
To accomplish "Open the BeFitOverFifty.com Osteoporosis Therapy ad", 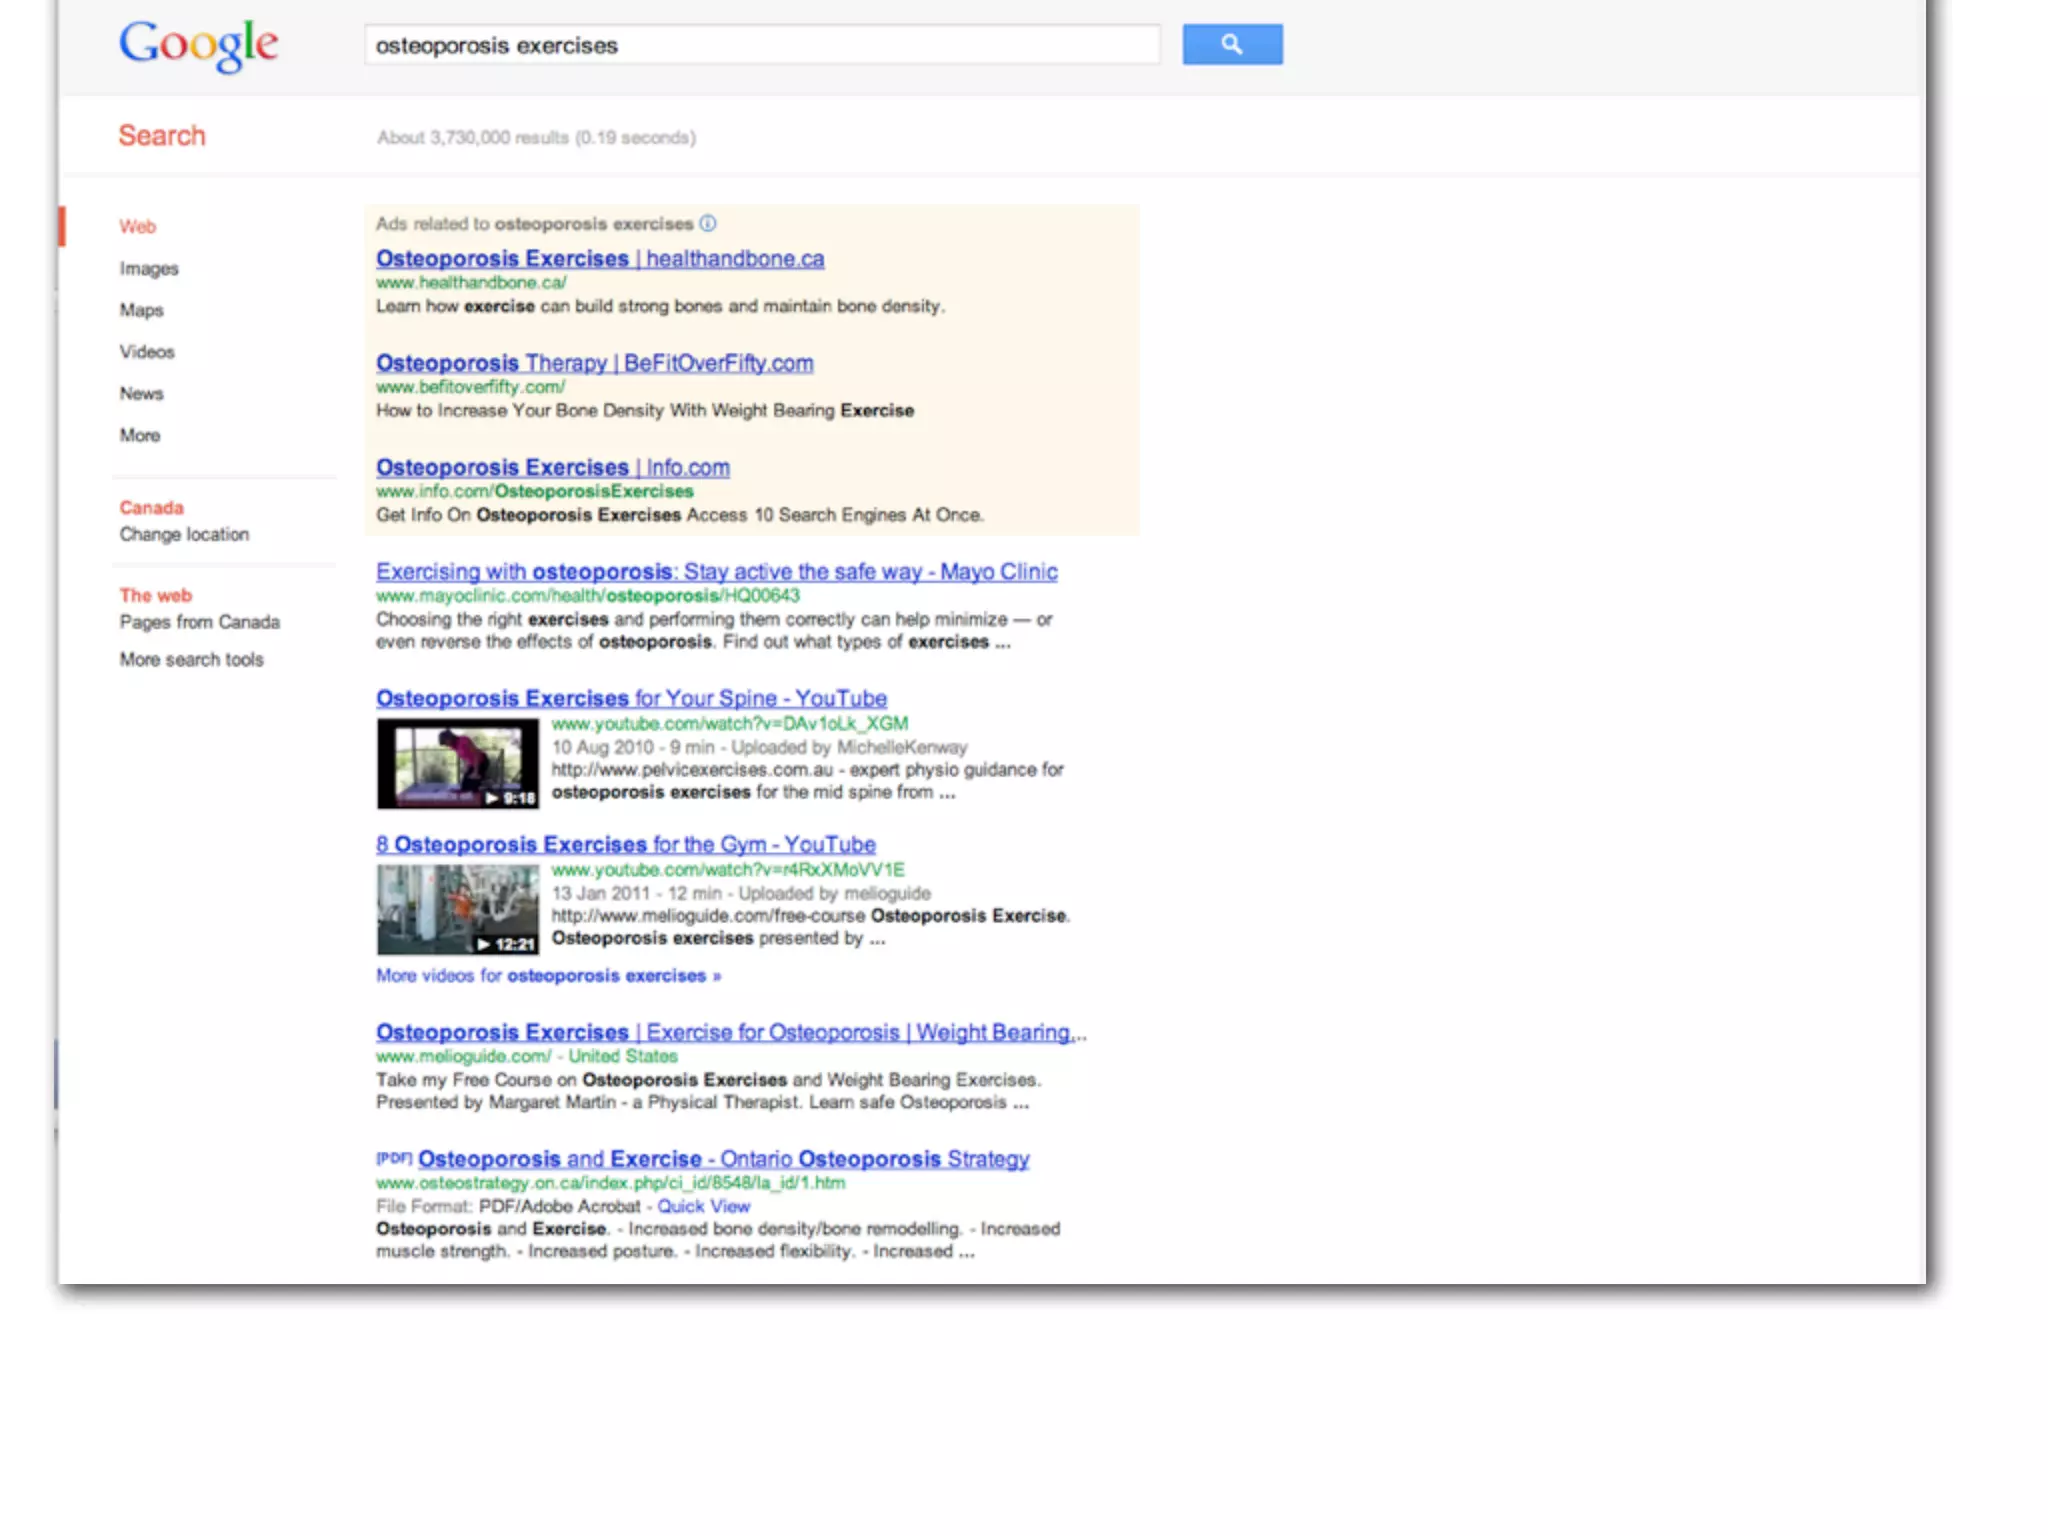I will tap(594, 363).
